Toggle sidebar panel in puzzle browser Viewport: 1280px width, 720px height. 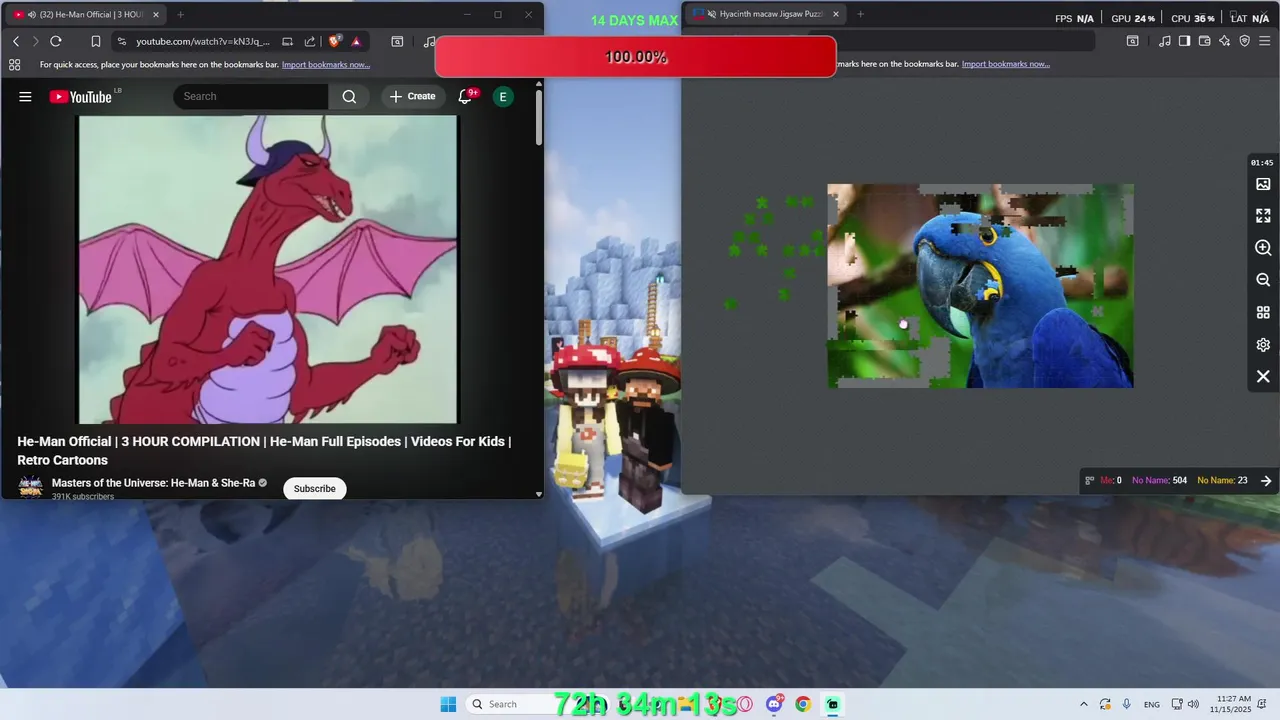(x=1184, y=41)
